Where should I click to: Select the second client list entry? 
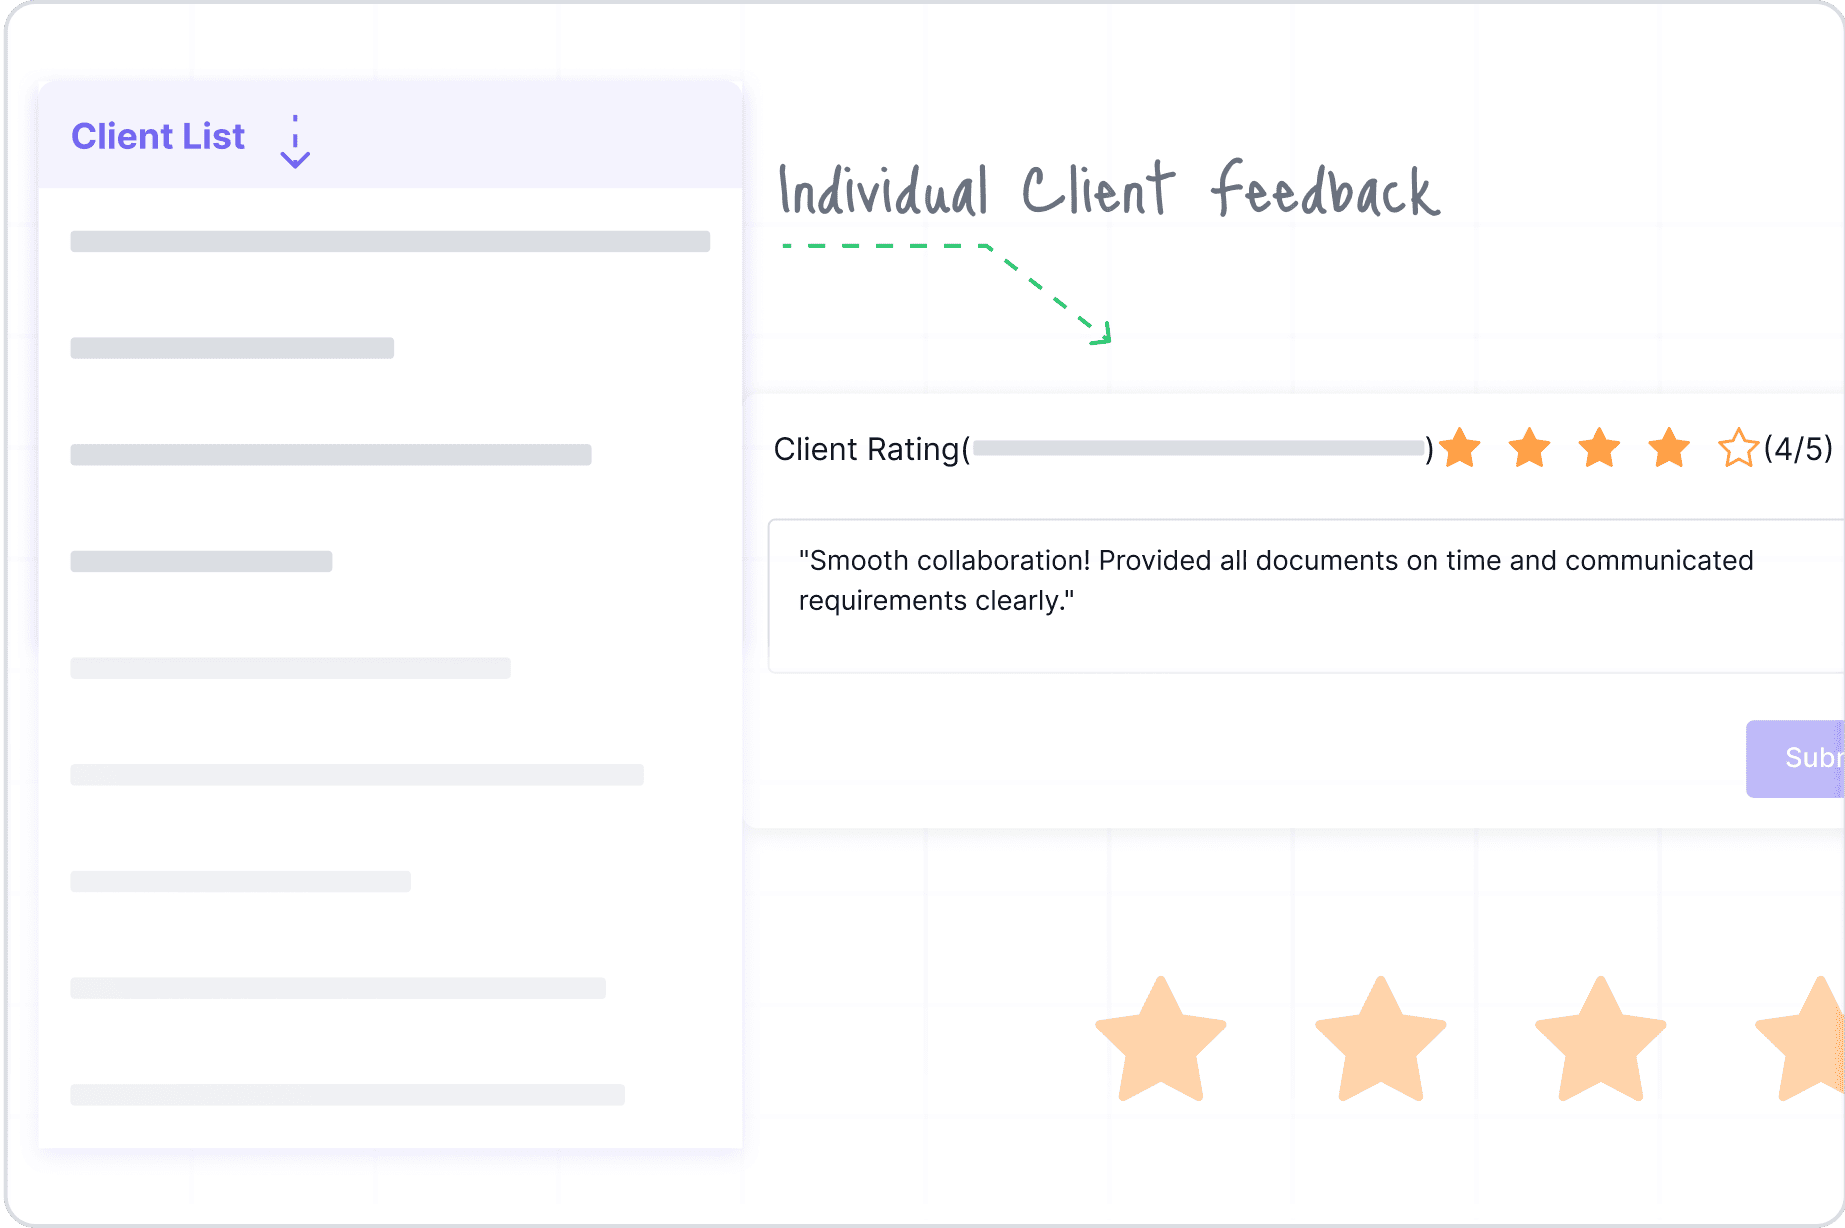click(x=232, y=348)
